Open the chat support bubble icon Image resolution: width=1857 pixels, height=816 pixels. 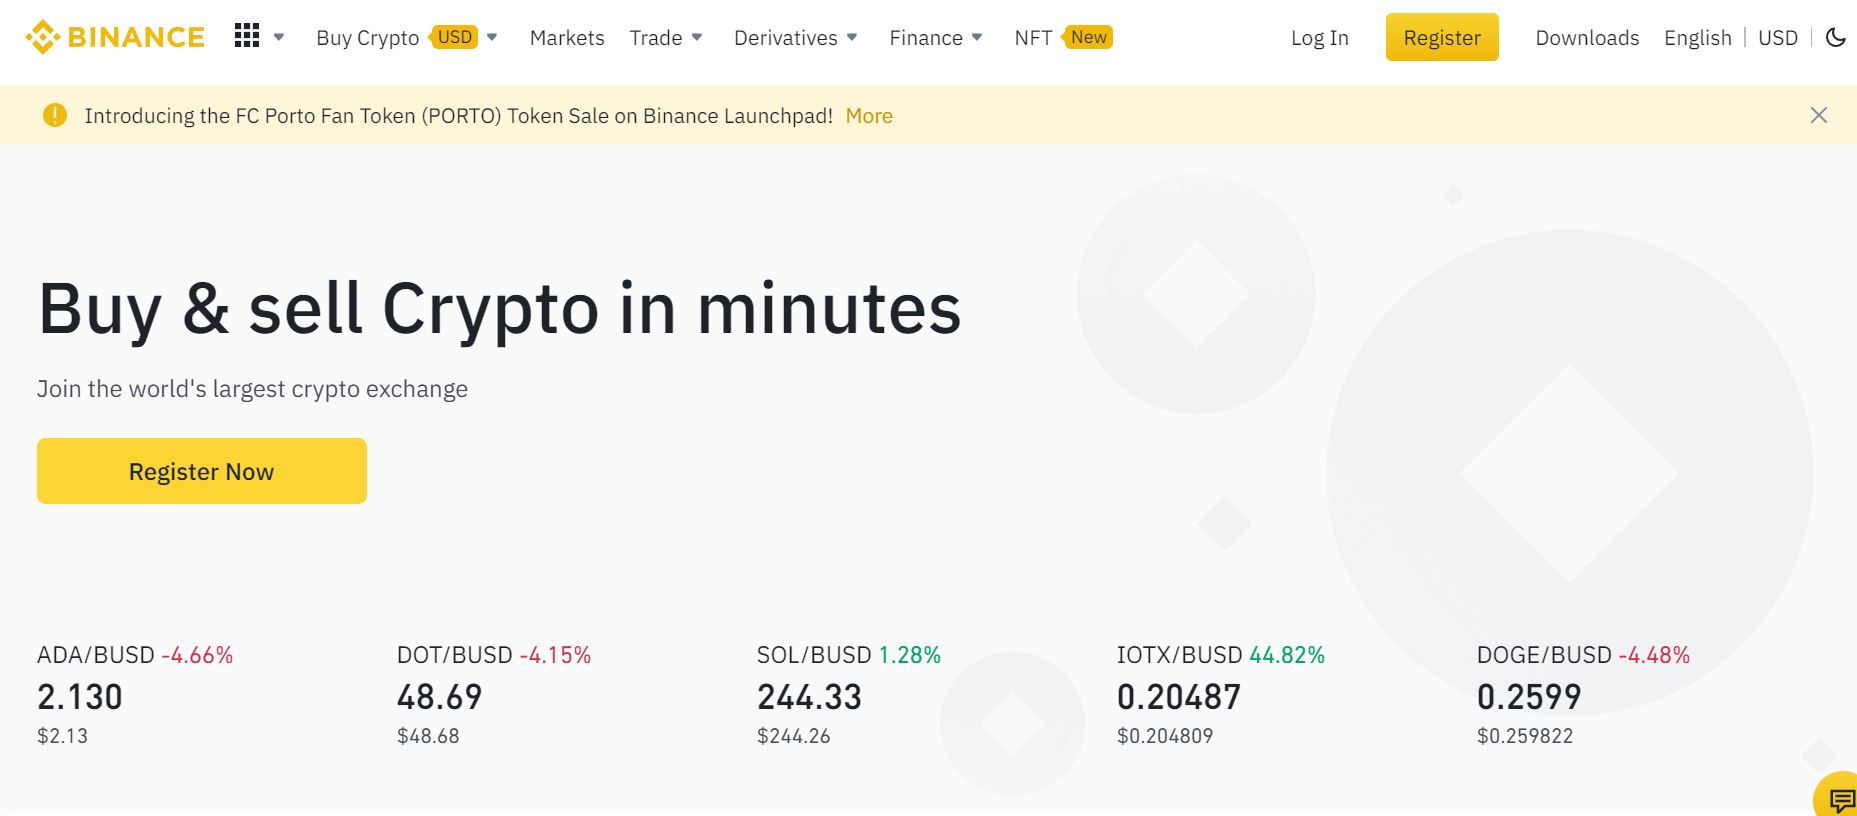[x=1840, y=799]
